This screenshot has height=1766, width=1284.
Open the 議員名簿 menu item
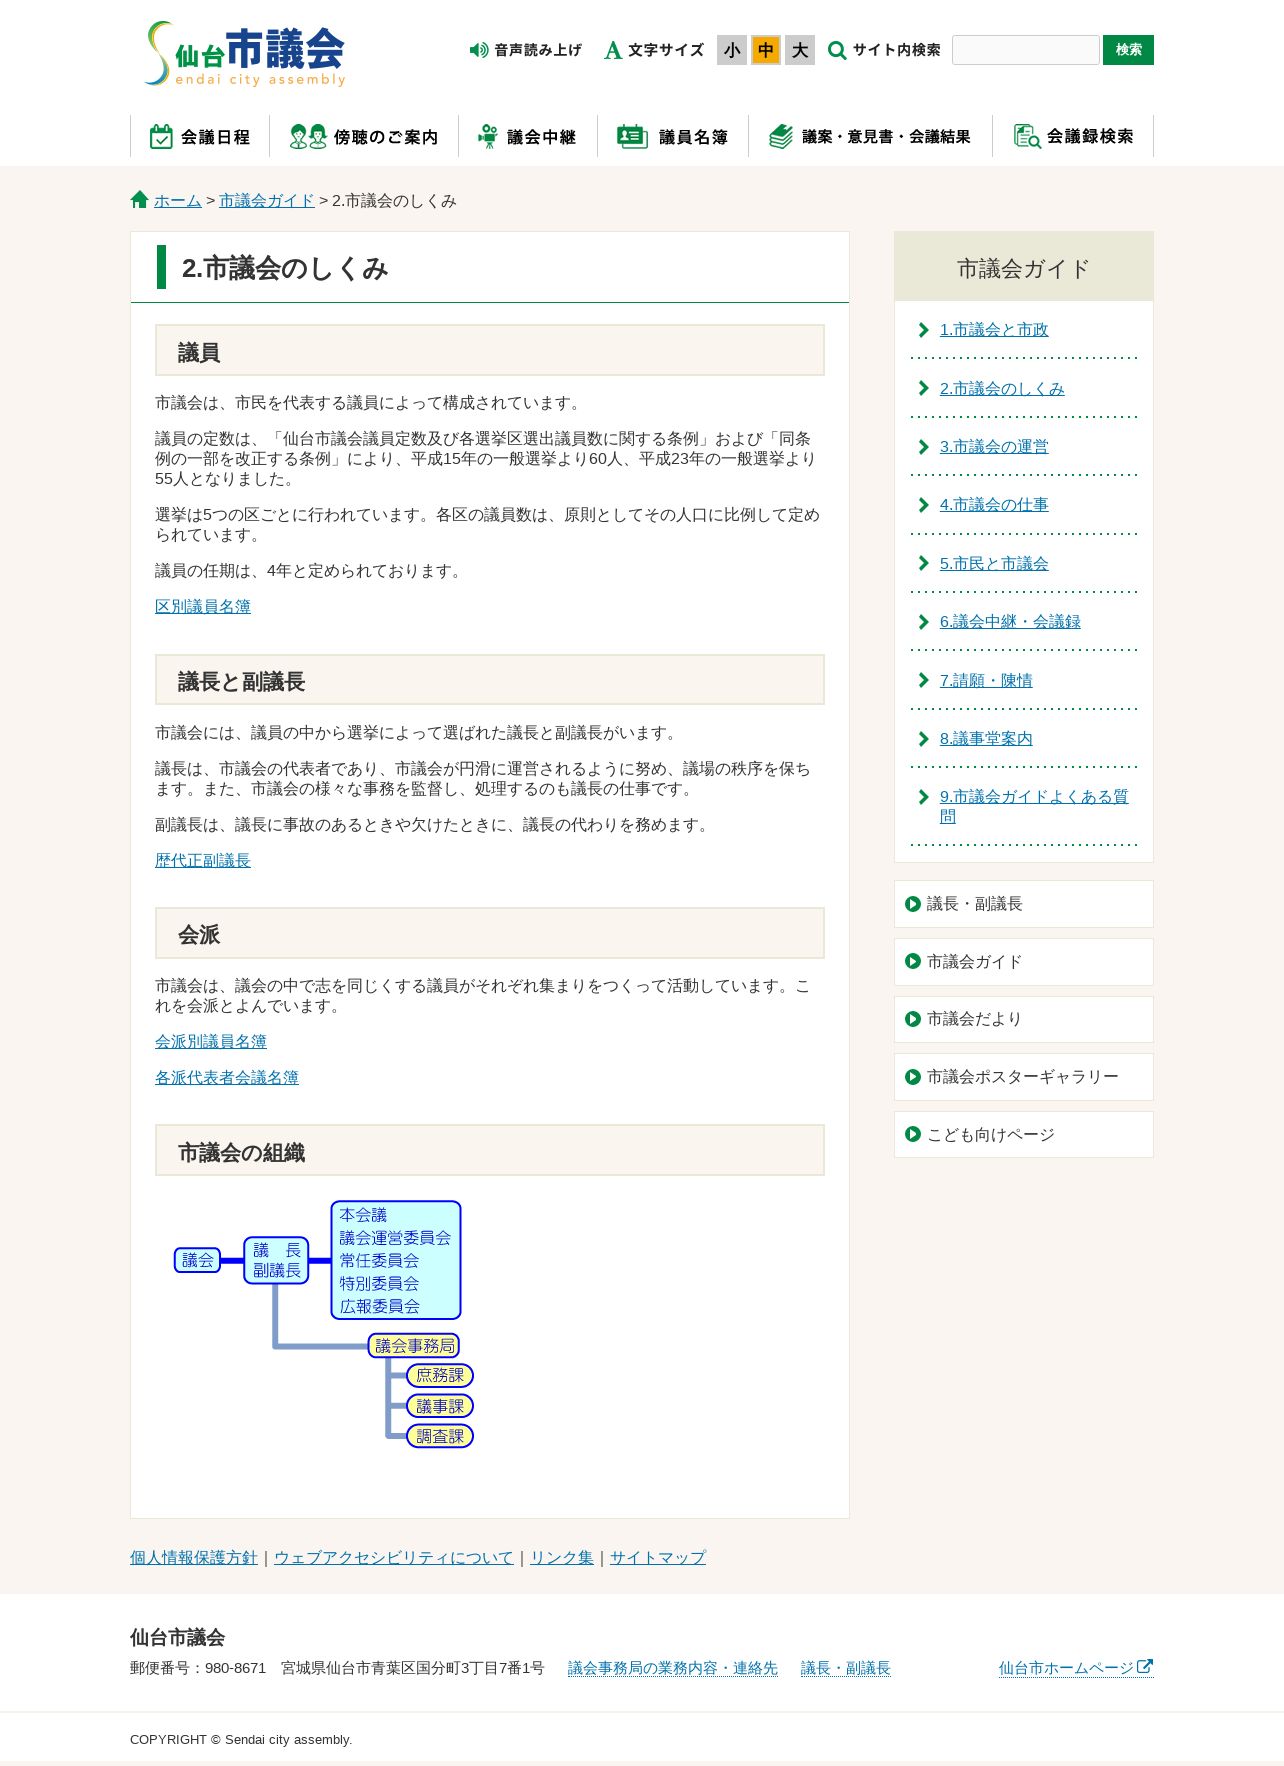[673, 137]
